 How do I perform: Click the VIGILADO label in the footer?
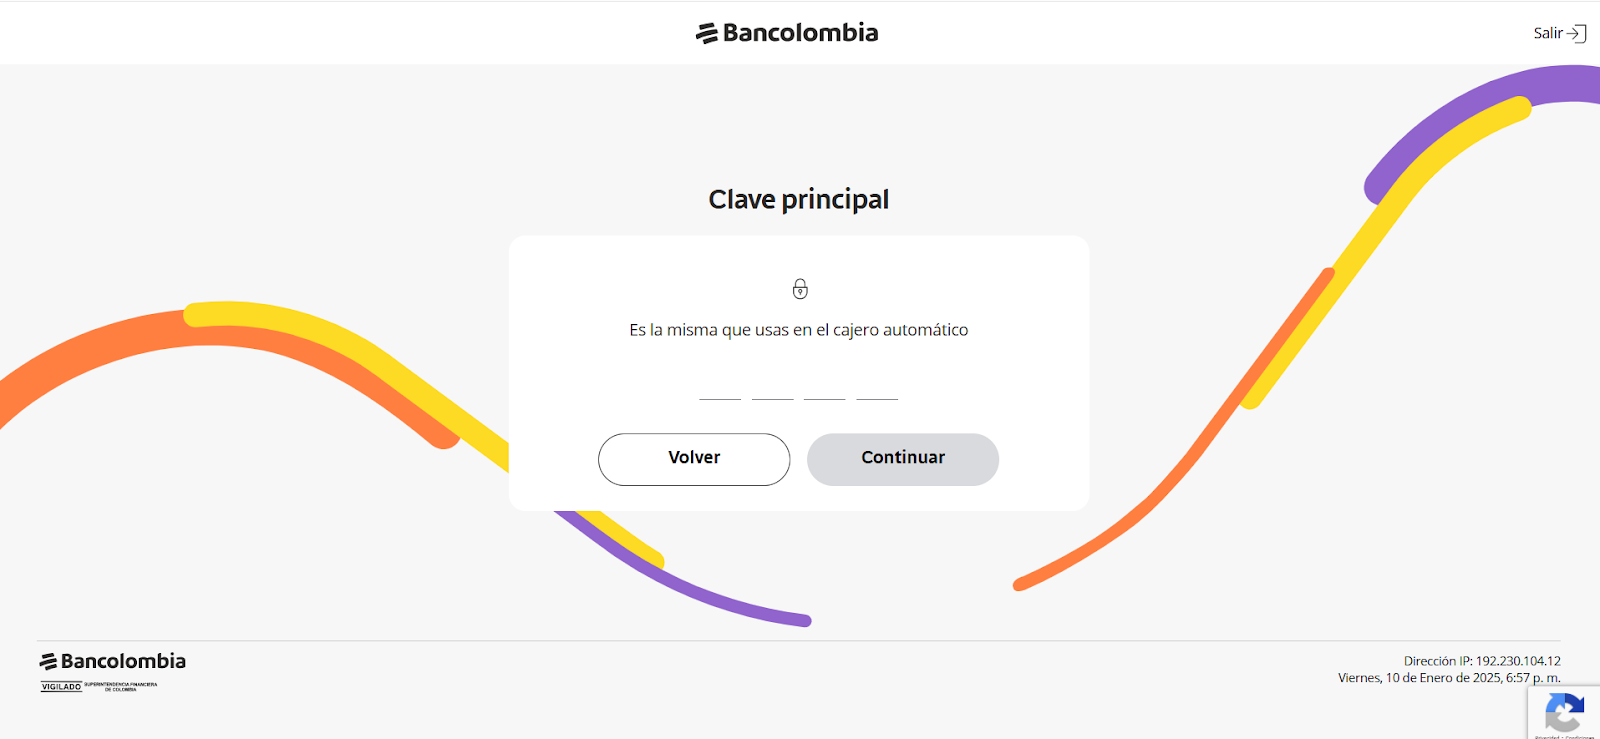61,687
